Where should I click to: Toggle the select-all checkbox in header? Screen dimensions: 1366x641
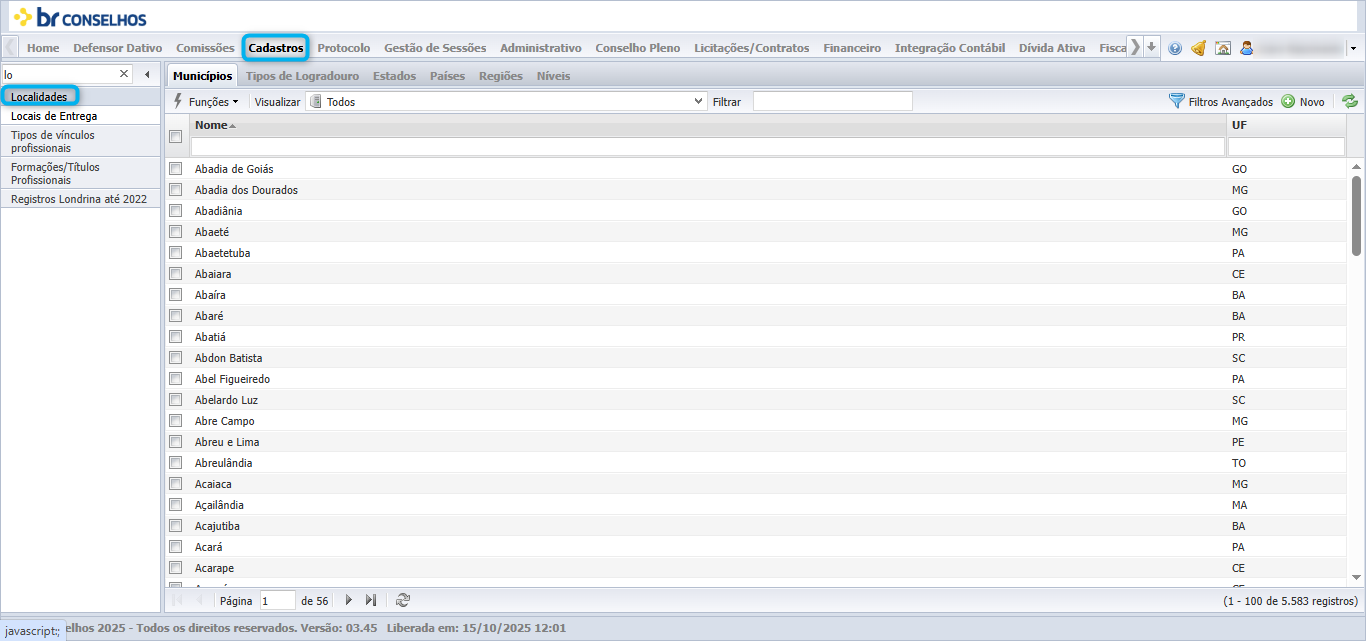tap(176, 136)
